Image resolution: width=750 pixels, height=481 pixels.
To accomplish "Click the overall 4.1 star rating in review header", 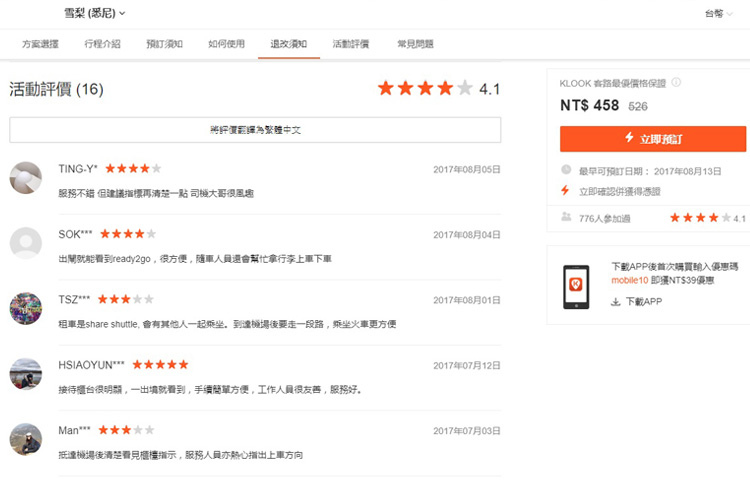I will point(438,88).
